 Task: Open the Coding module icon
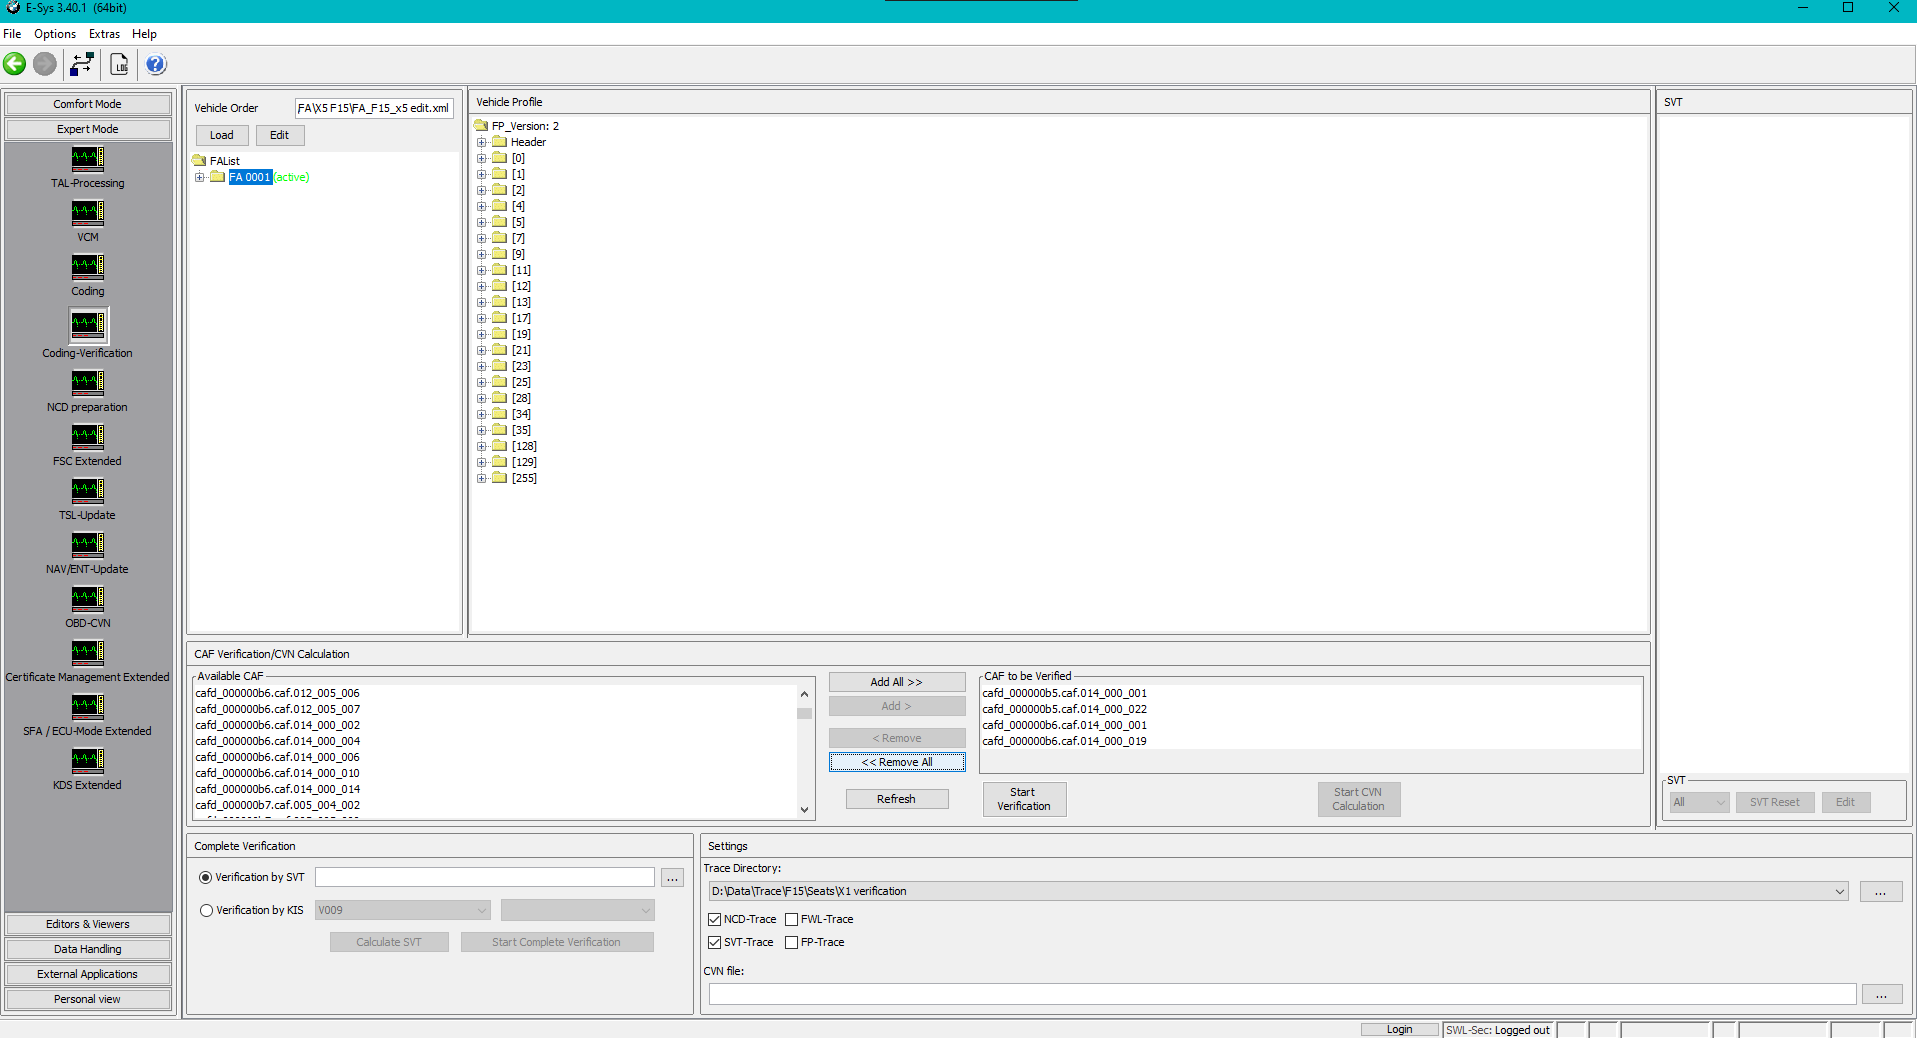tap(88, 267)
